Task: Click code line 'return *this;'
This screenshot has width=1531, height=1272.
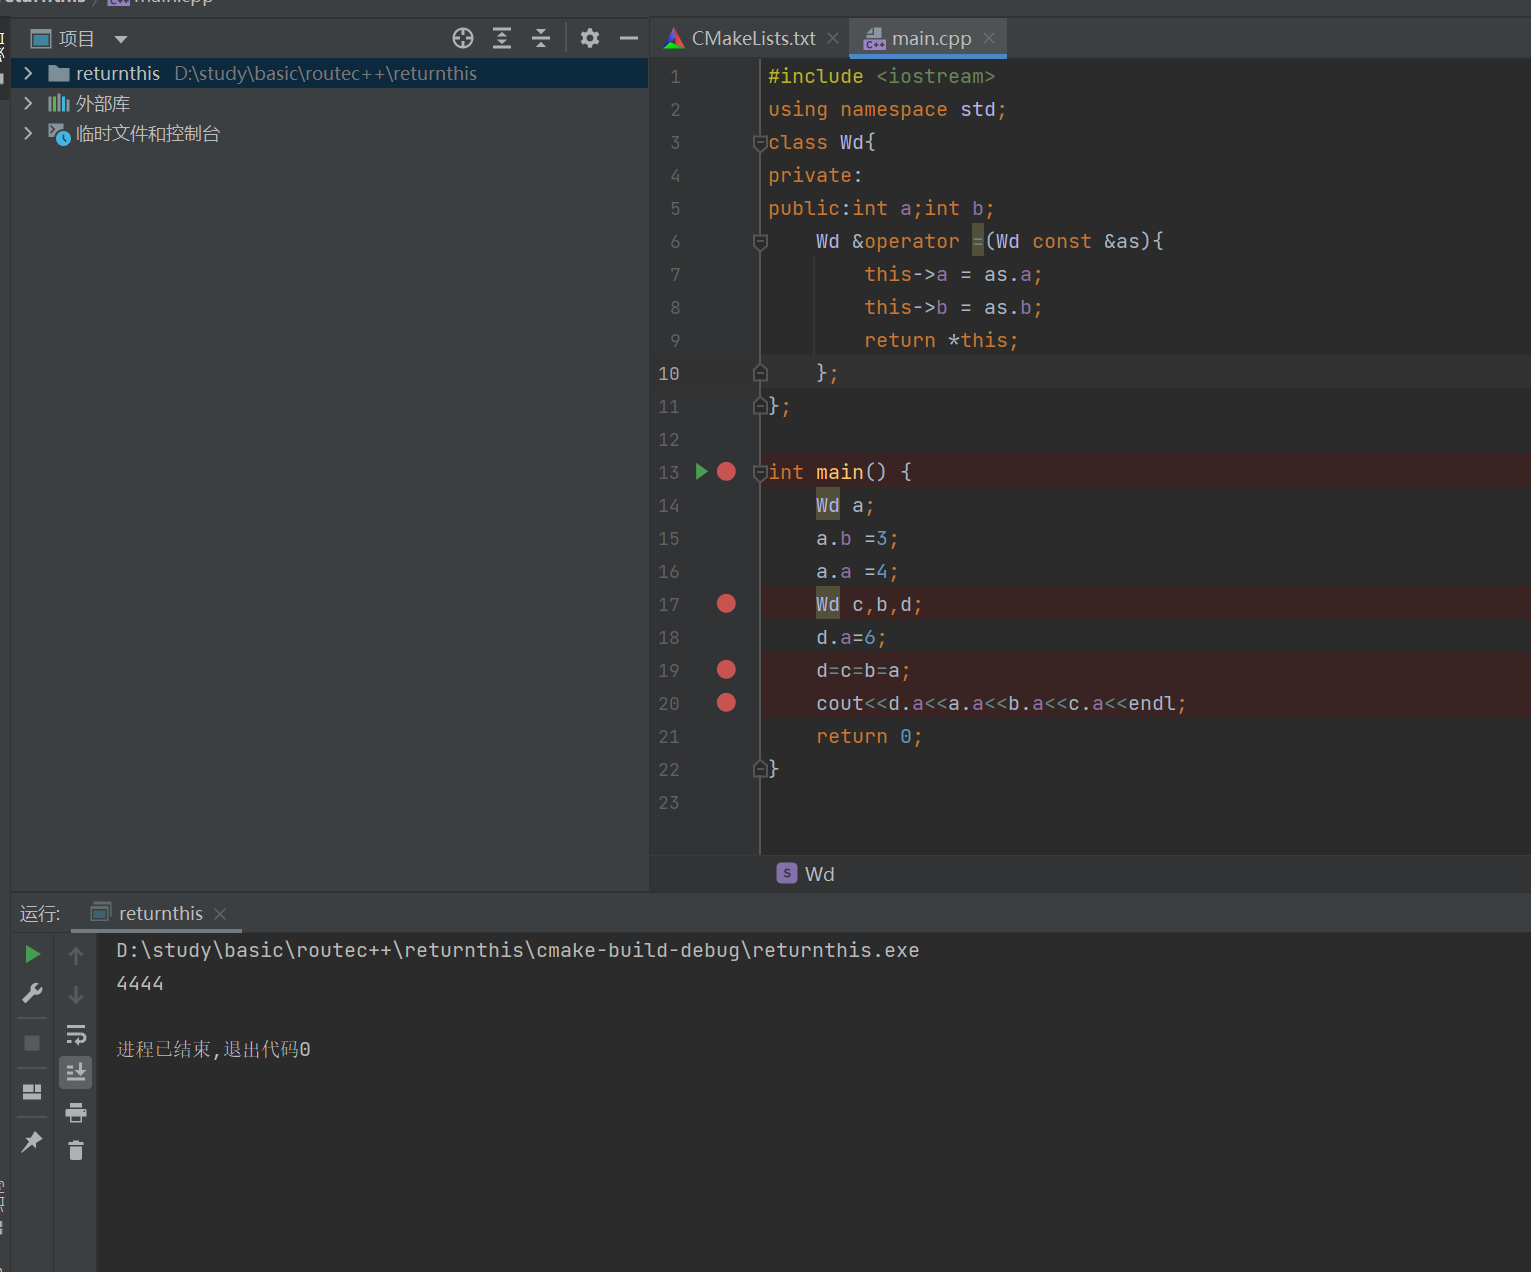Action: [941, 340]
